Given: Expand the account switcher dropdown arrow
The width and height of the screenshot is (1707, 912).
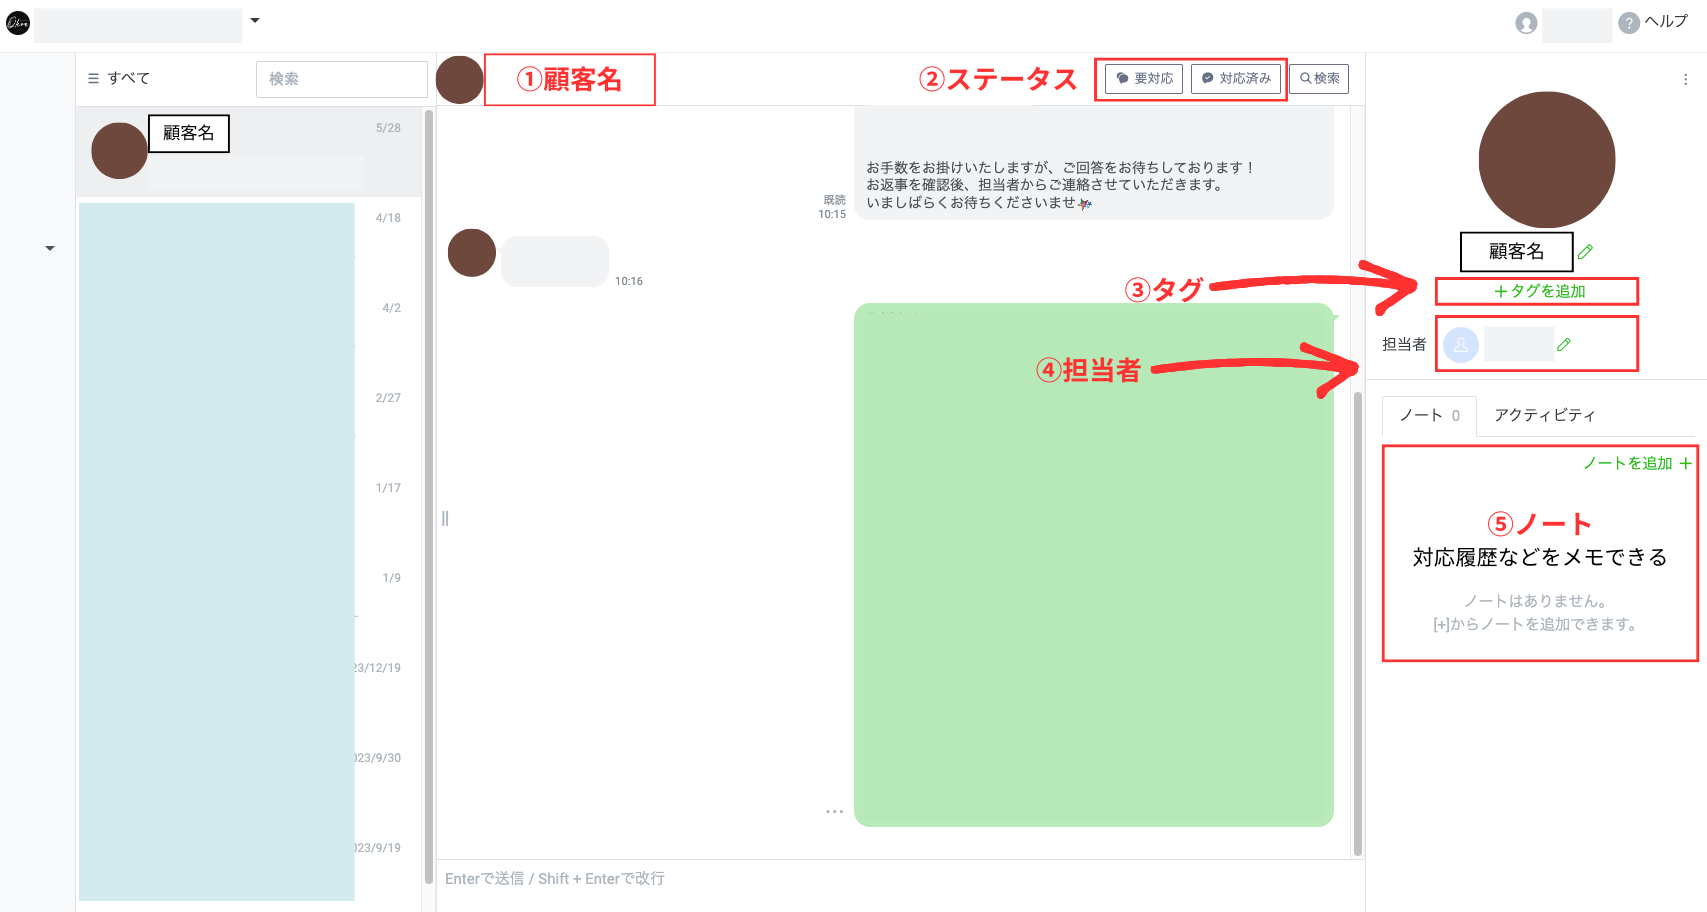Looking at the screenshot, I should click(255, 20).
